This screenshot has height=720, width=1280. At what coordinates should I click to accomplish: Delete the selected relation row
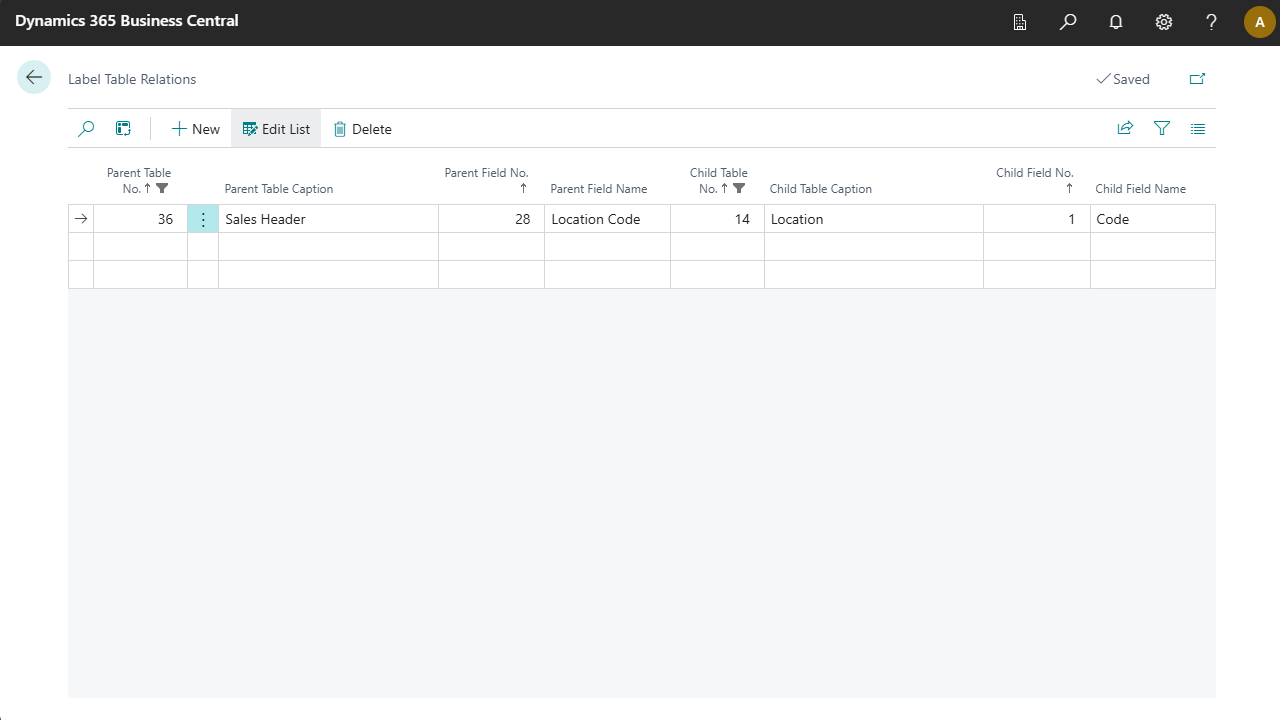pyautogui.click(x=362, y=129)
